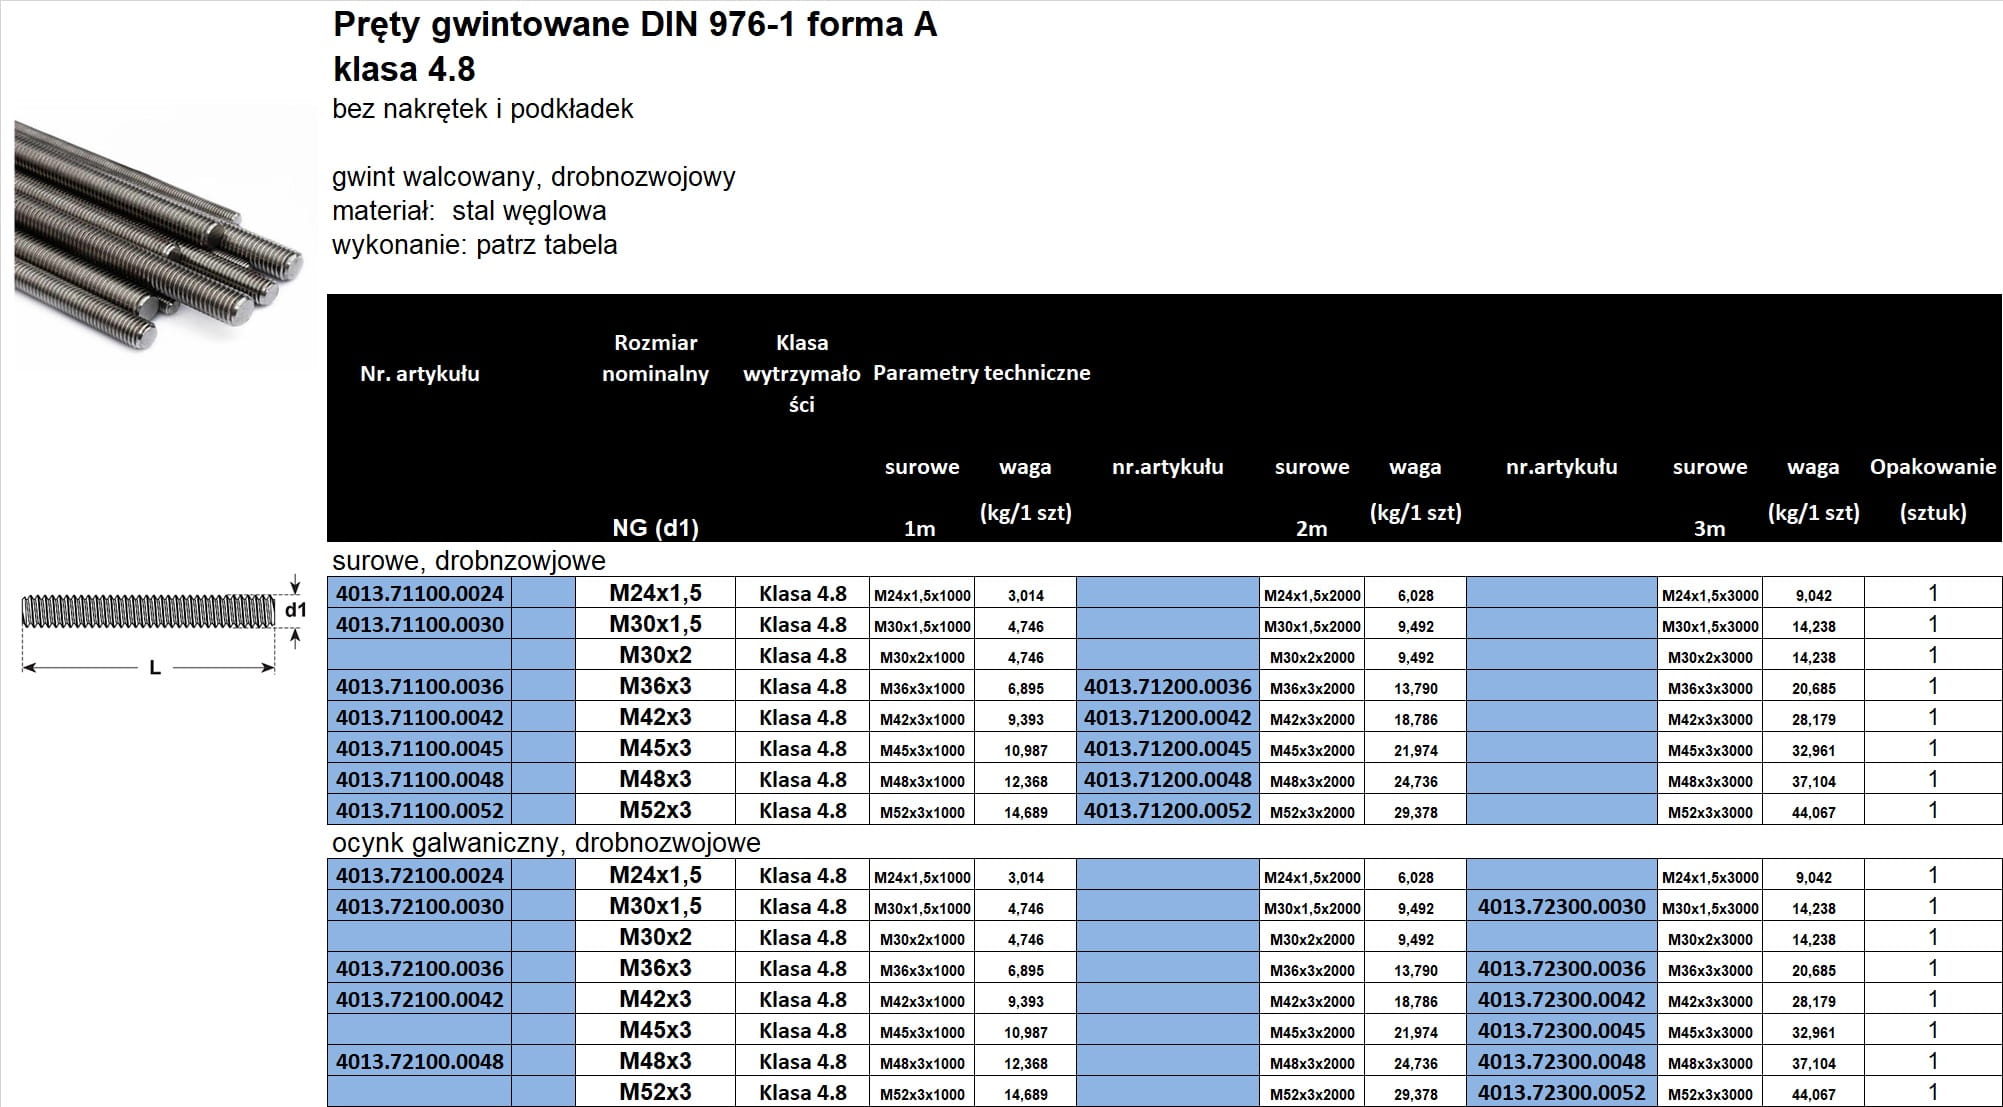Image resolution: width=2003 pixels, height=1107 pixels.
Task: Select the M30x2 size cell in the raw section
Action: [655, 655]
